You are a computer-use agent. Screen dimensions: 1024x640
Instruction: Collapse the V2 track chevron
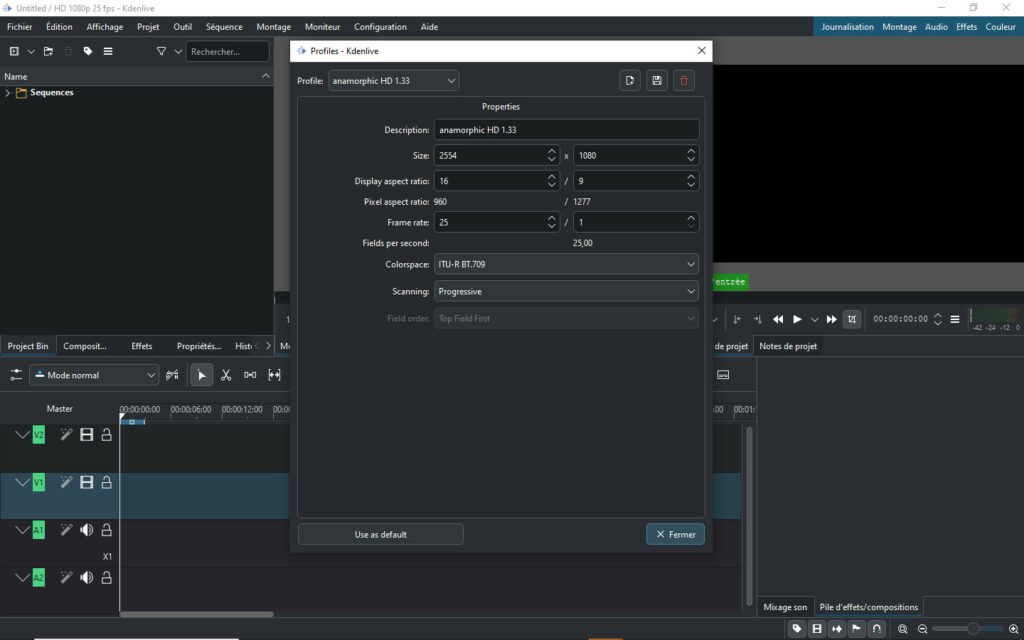click(x=22, y=434)
